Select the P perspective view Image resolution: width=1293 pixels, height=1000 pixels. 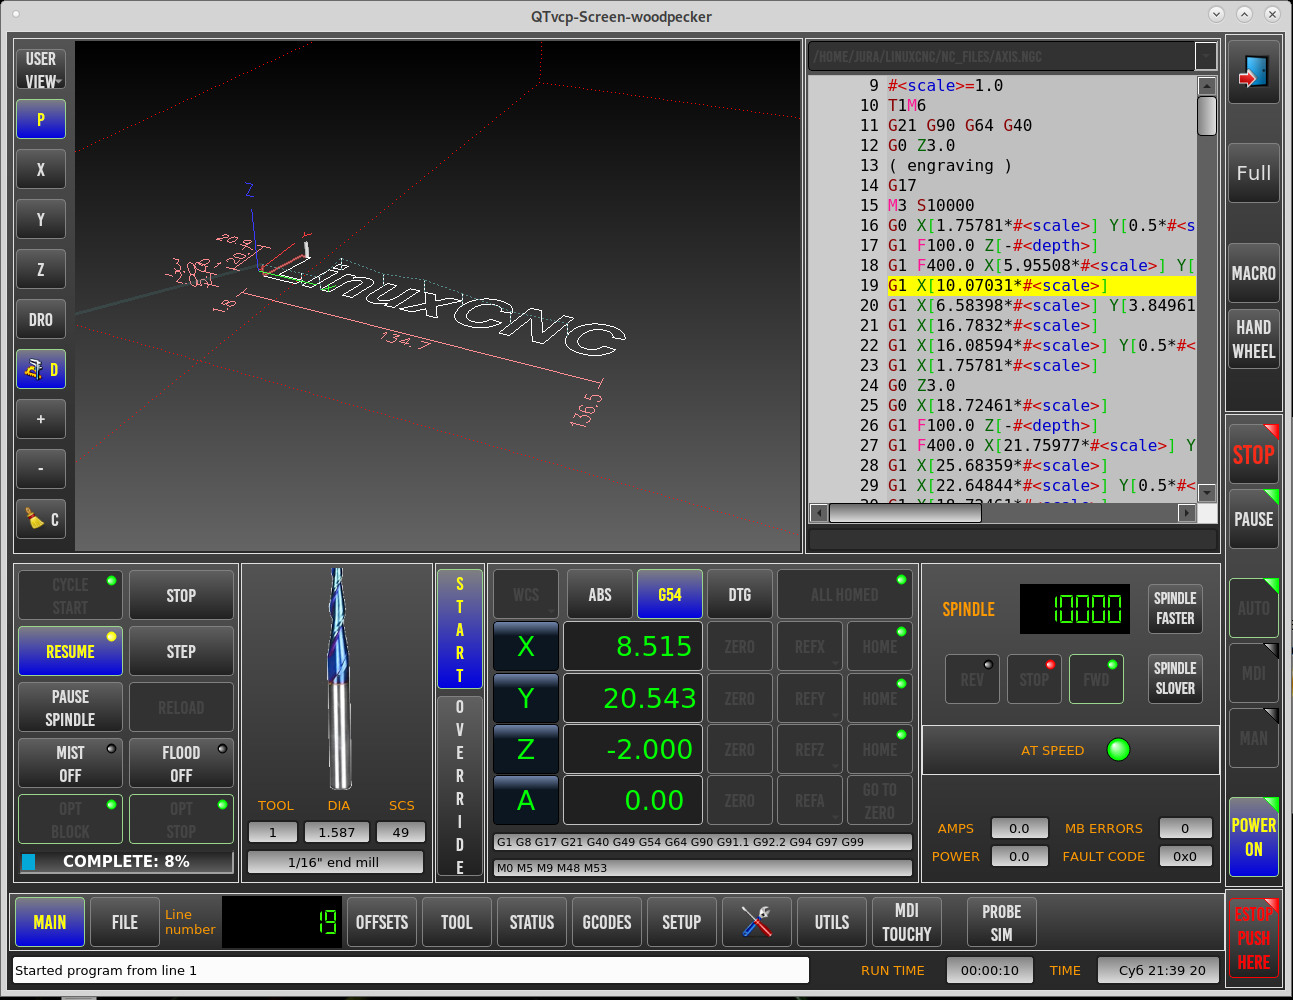41,119
